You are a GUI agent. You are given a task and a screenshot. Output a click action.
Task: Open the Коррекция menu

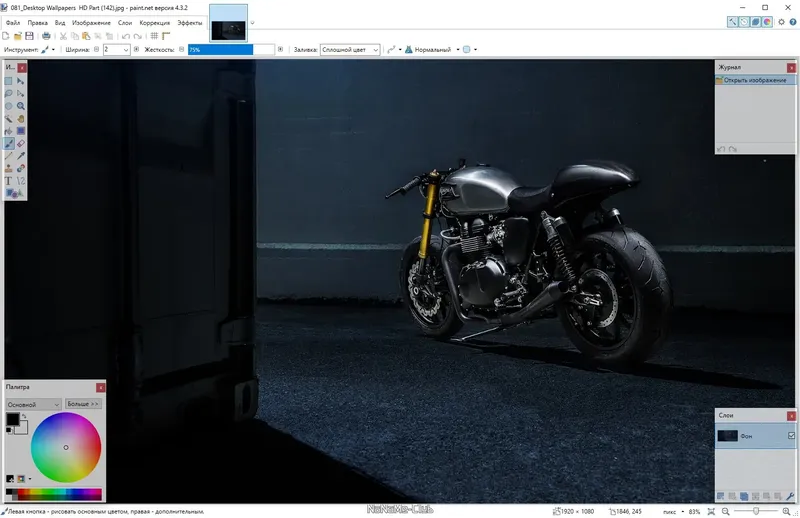click(x=154, y=22)
